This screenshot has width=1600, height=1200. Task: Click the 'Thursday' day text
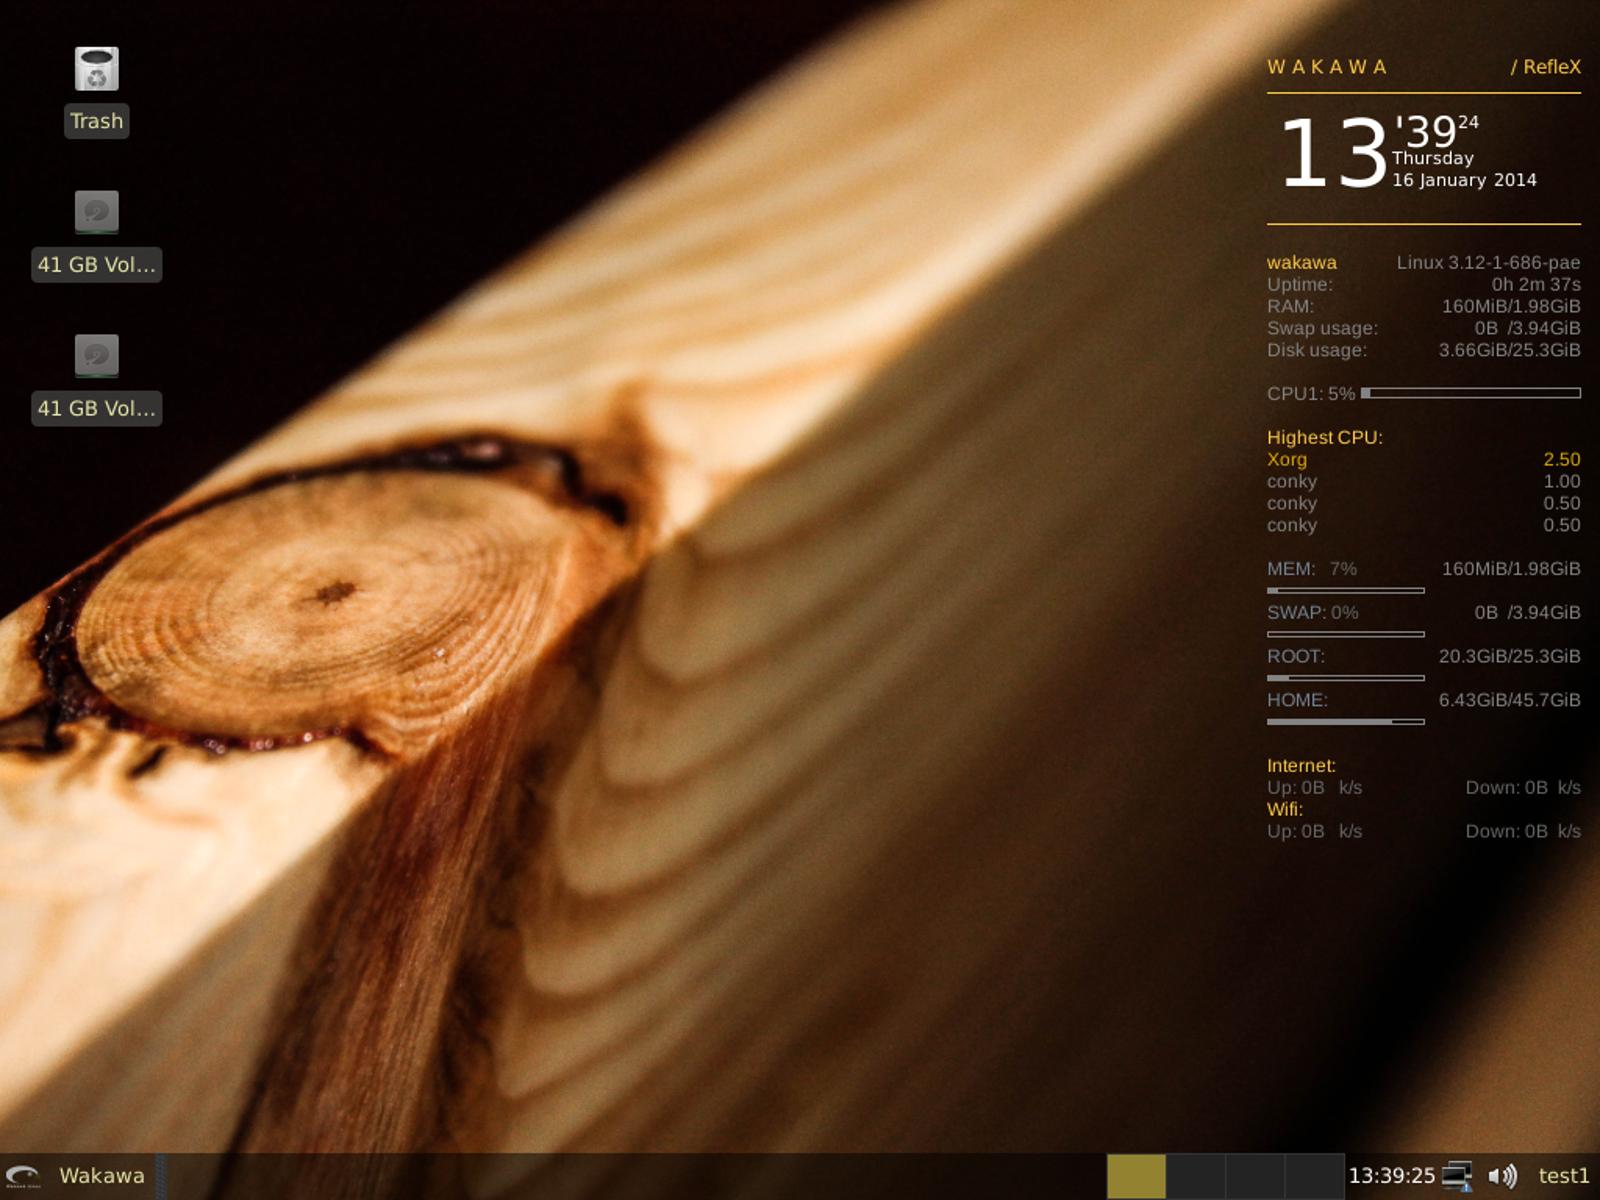(x=1433, y=158)
